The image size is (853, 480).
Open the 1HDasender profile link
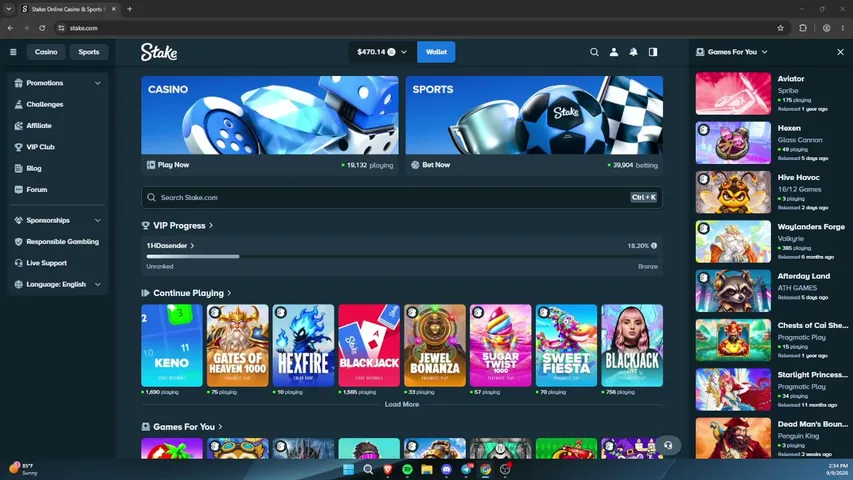pyautogui.click(x=170, y=245)
